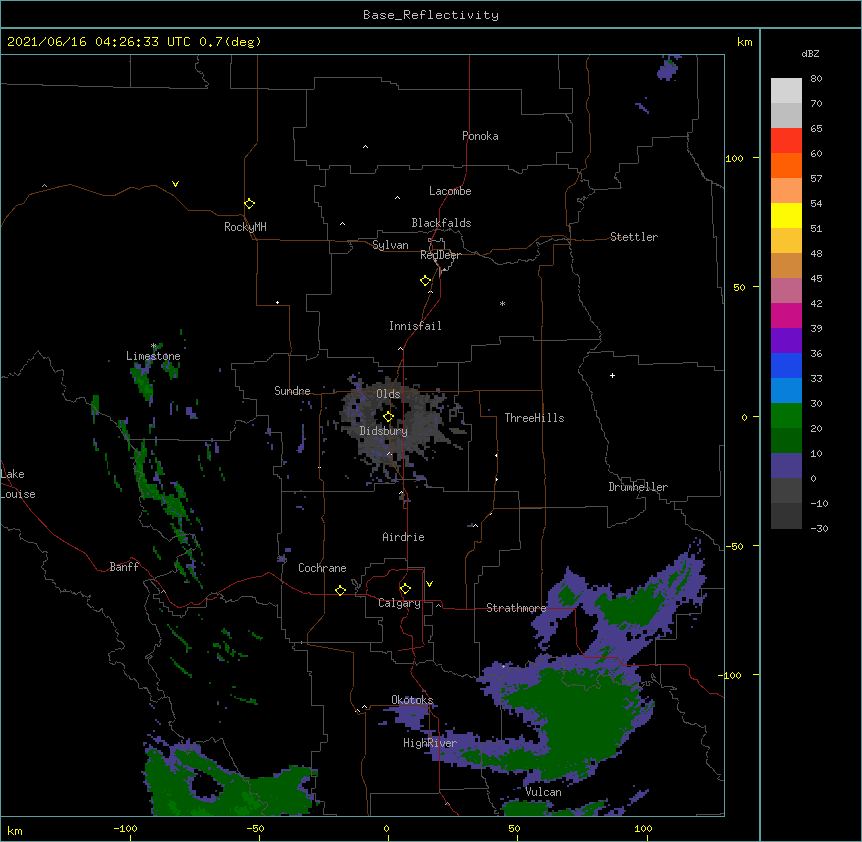Select the yellow diamond marker between Olds and Didsbury
The image size is (862, 842).
click(x=388, y=416)
